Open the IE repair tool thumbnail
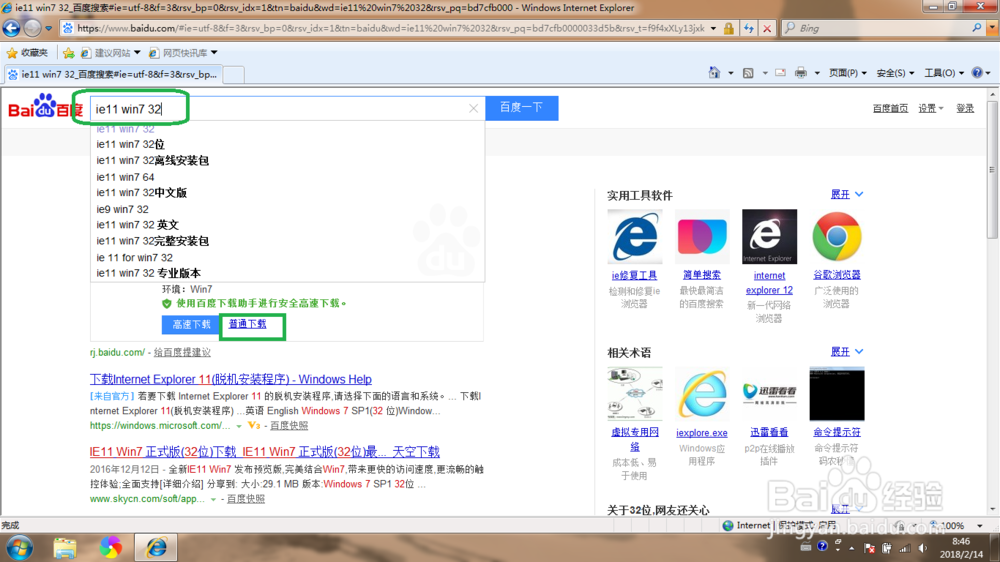The image size is (1000, 562). click(635, 237)
